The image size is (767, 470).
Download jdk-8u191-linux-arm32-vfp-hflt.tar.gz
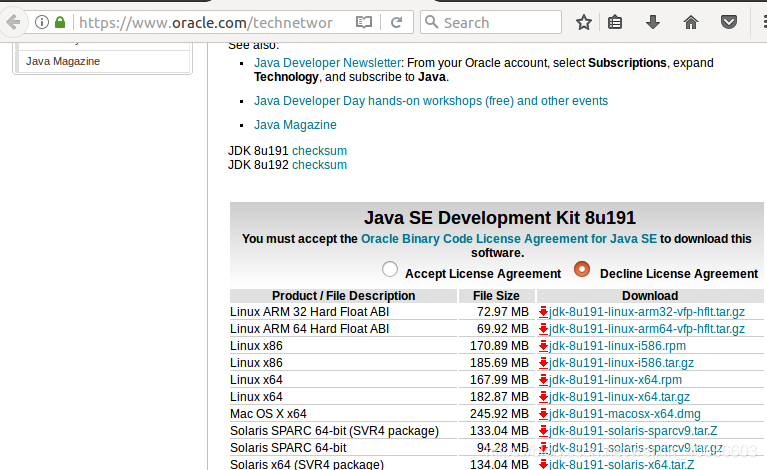tap(647, 312)
